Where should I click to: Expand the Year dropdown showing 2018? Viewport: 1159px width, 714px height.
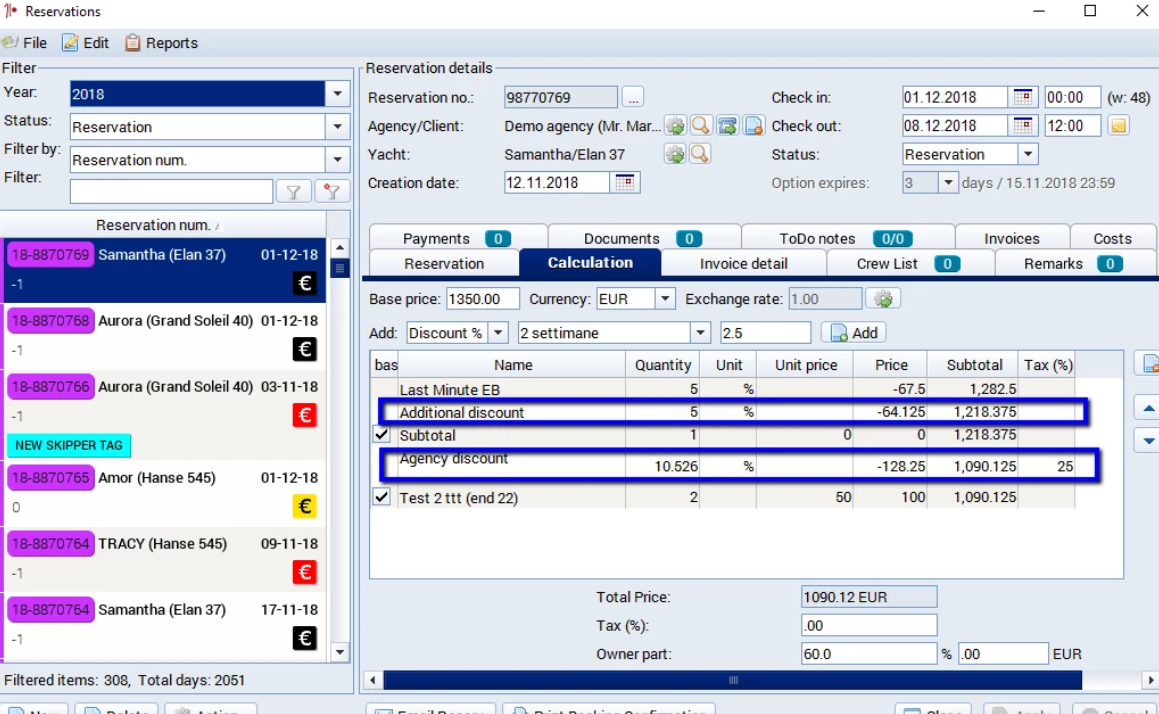click(337, 94)
